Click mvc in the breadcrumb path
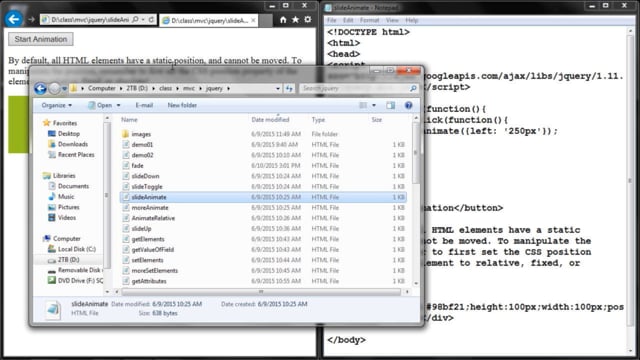 coord(189,88)
